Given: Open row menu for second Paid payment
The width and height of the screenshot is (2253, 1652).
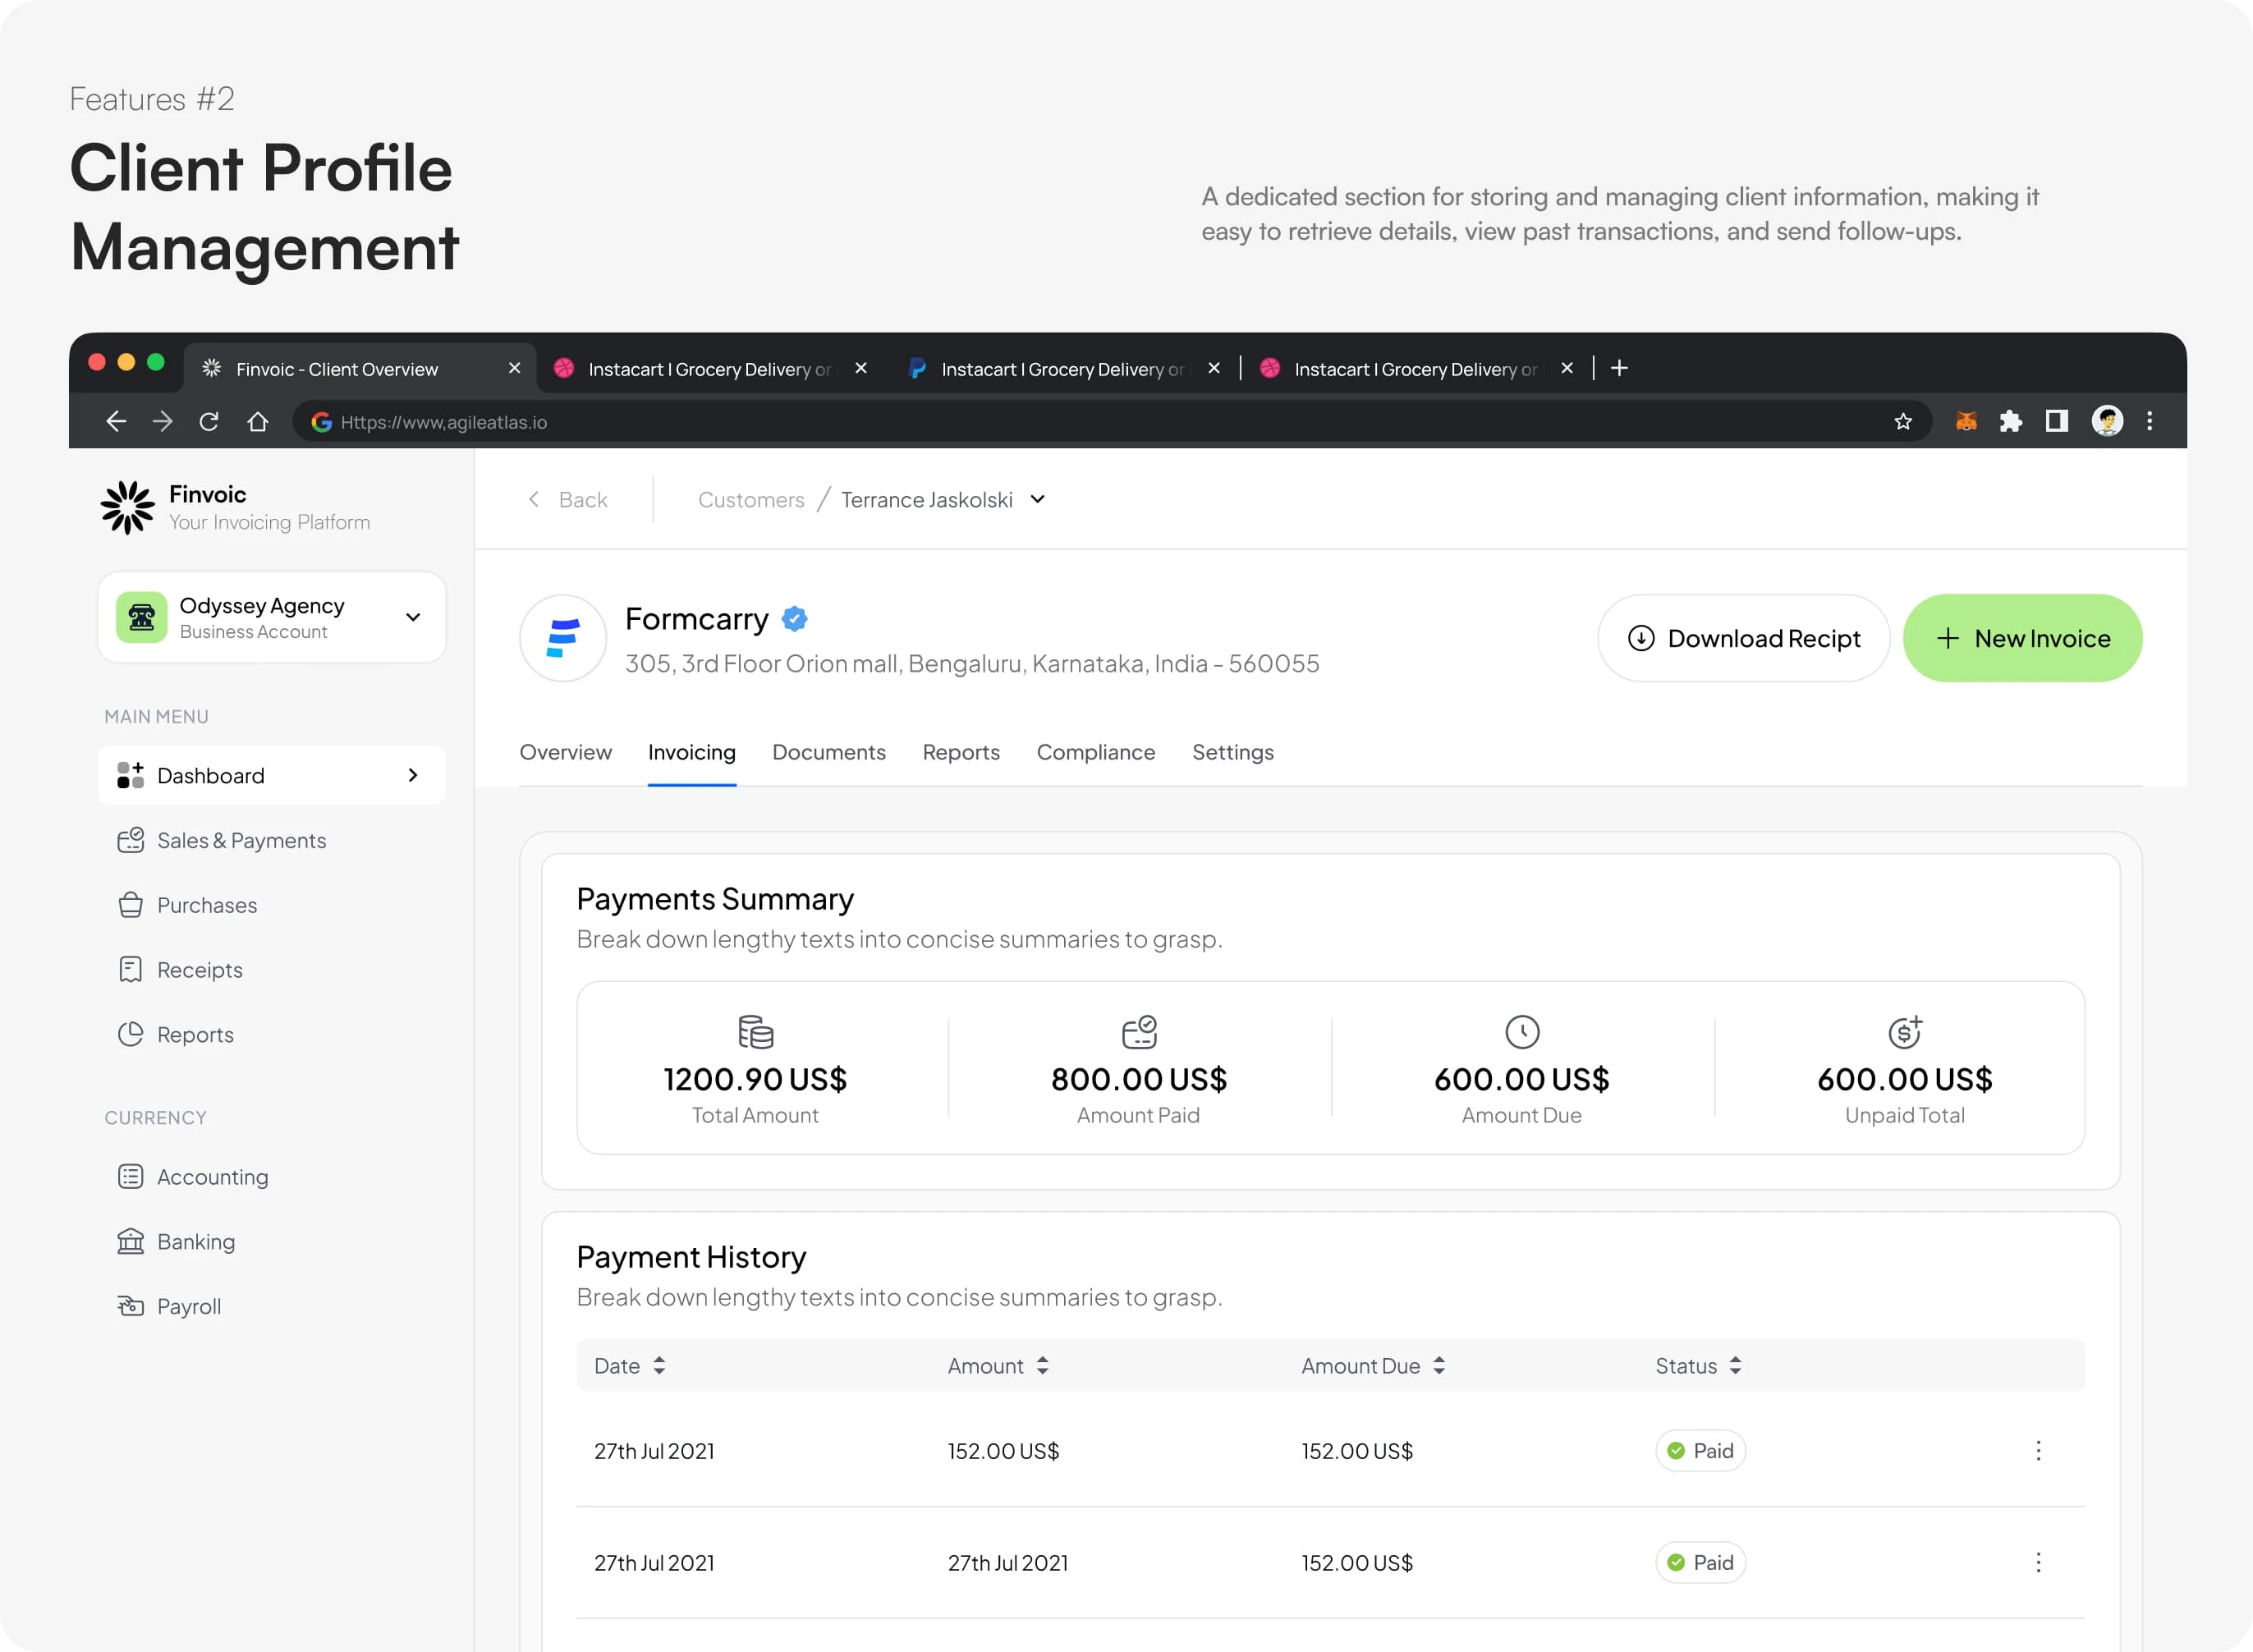Looking at the screenshot, I should [x=2038, y=1562].
